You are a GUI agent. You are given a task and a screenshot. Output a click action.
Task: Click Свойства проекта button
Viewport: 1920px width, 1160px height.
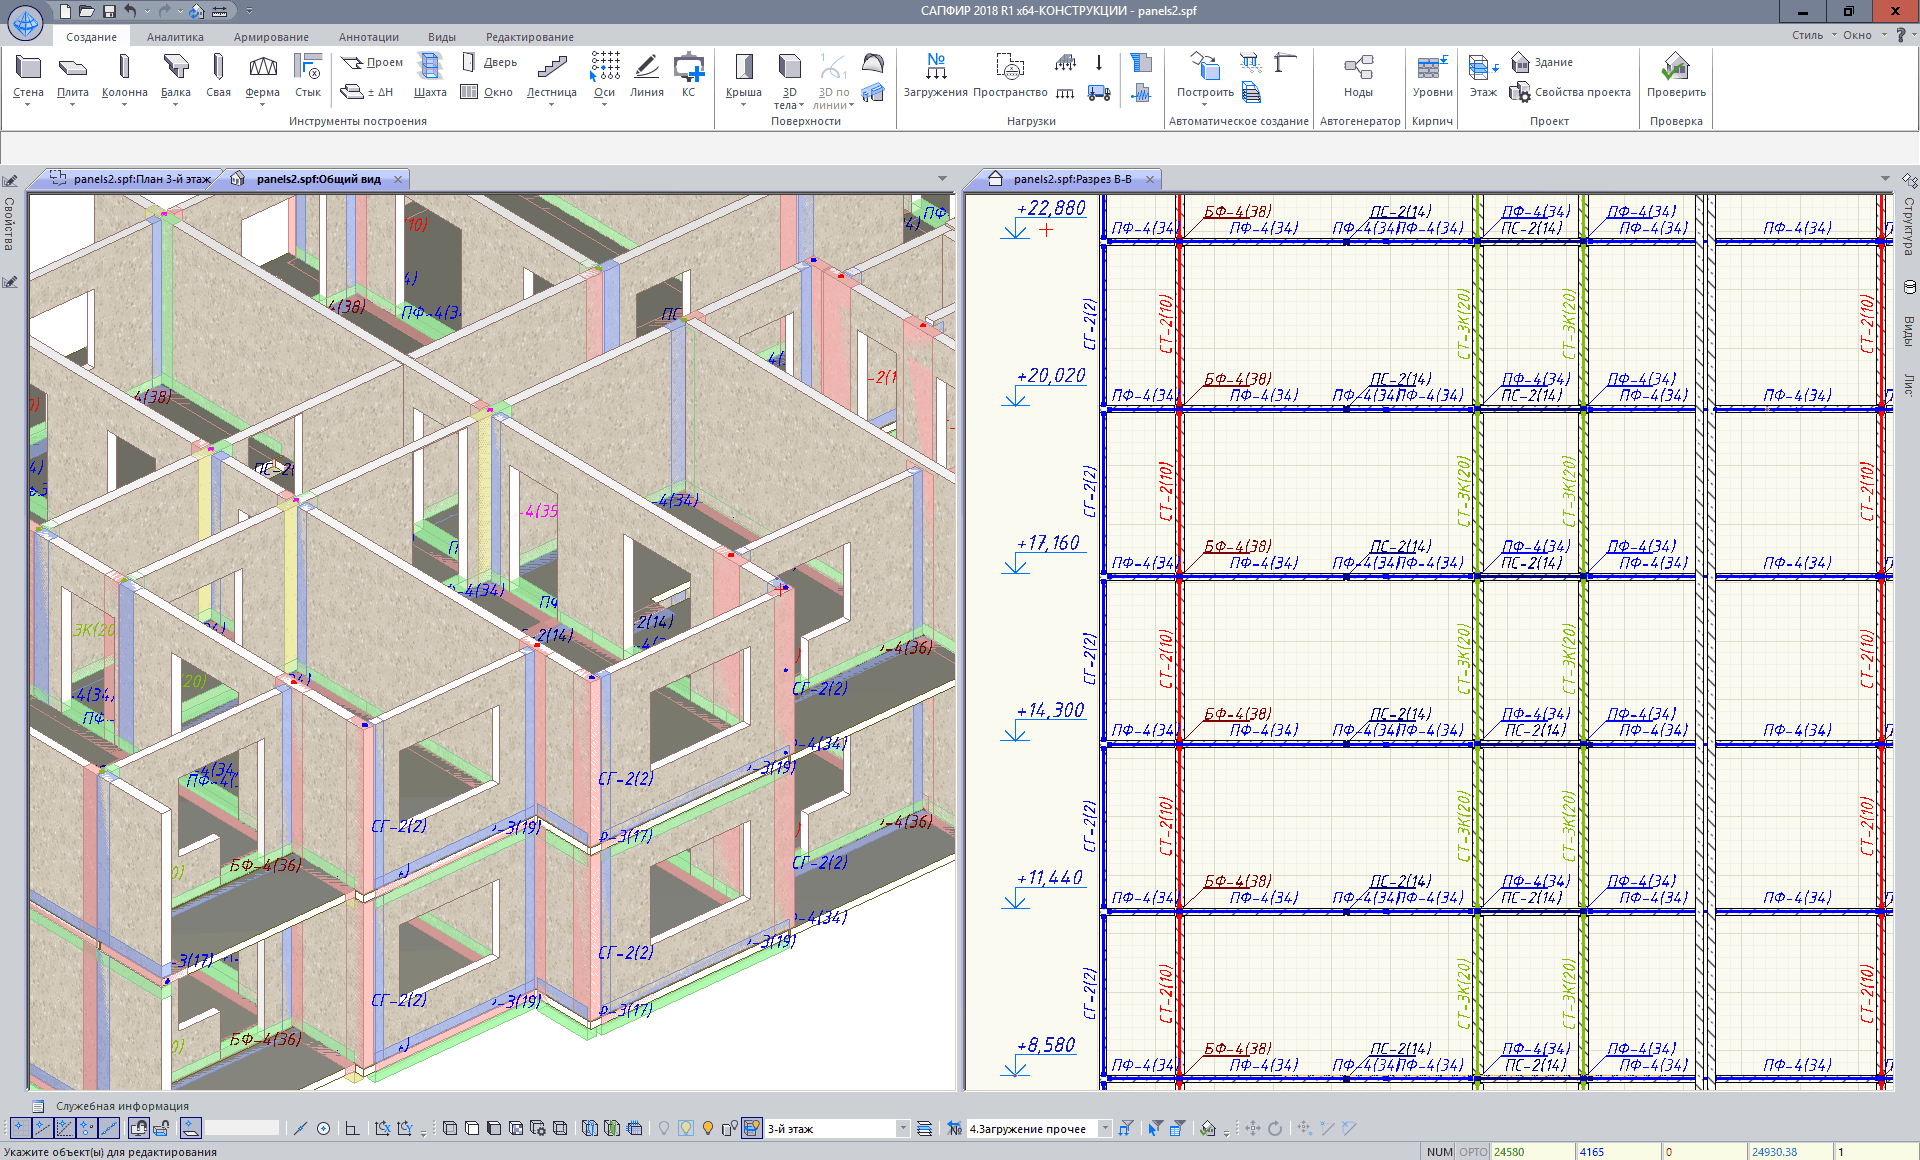pos(1581,92)
